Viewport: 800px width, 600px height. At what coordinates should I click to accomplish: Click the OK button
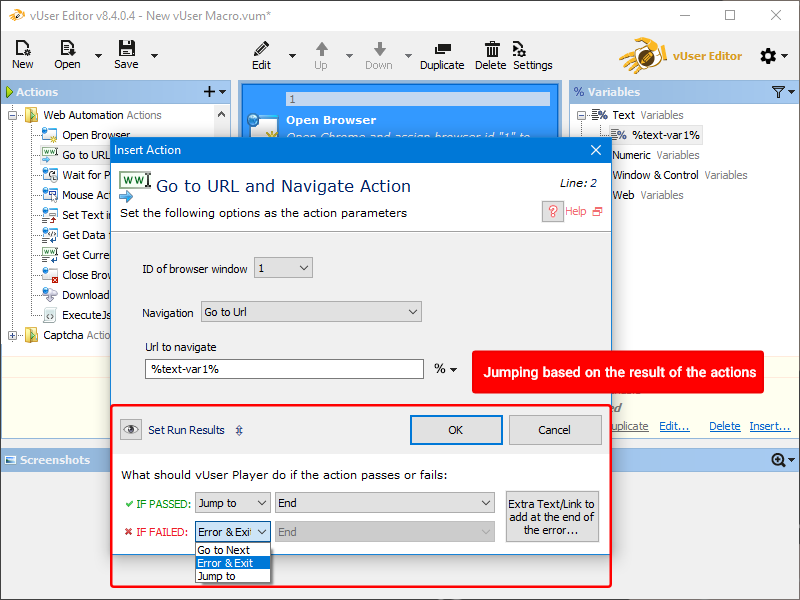456,430
